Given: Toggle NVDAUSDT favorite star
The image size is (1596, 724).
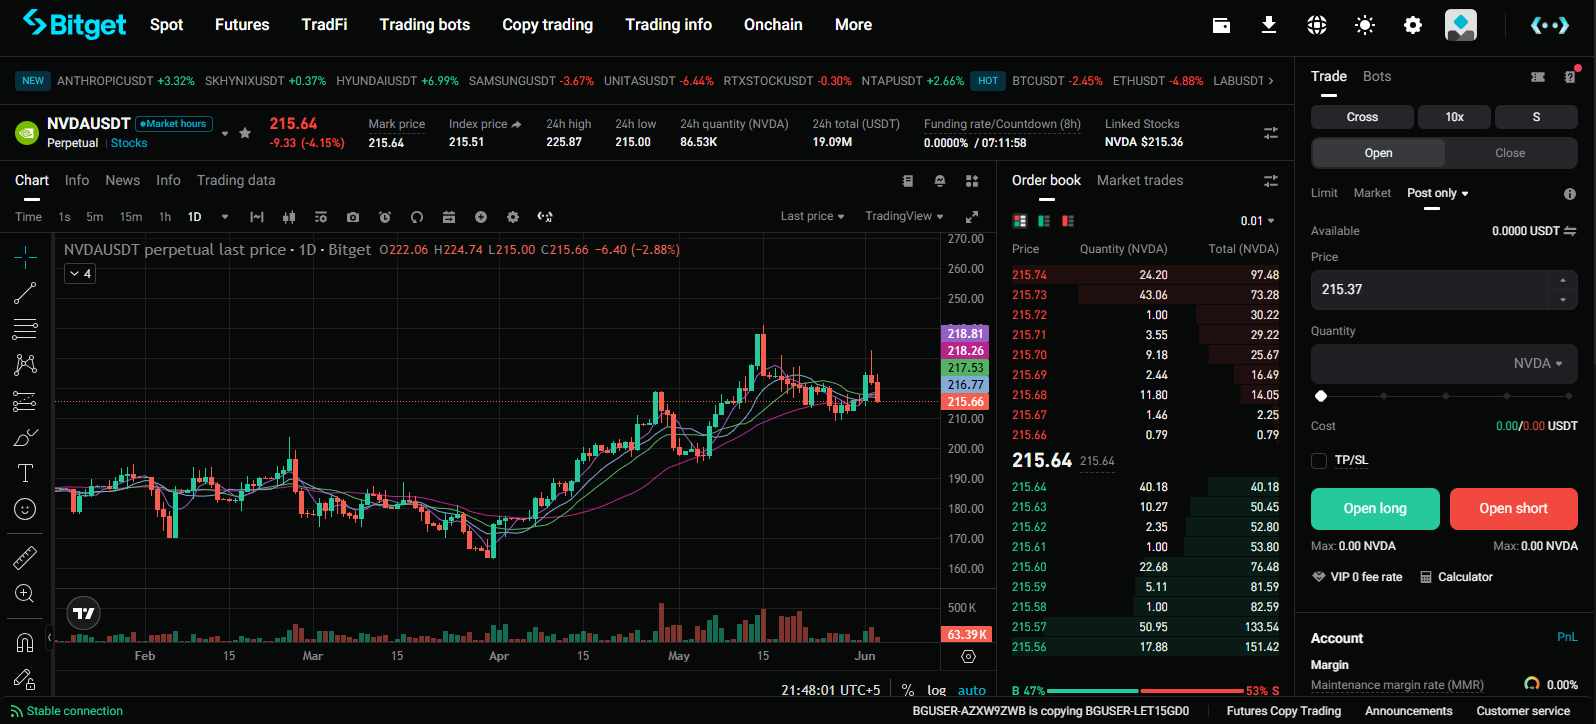Looking at the screenshot, I should point(245,133).
